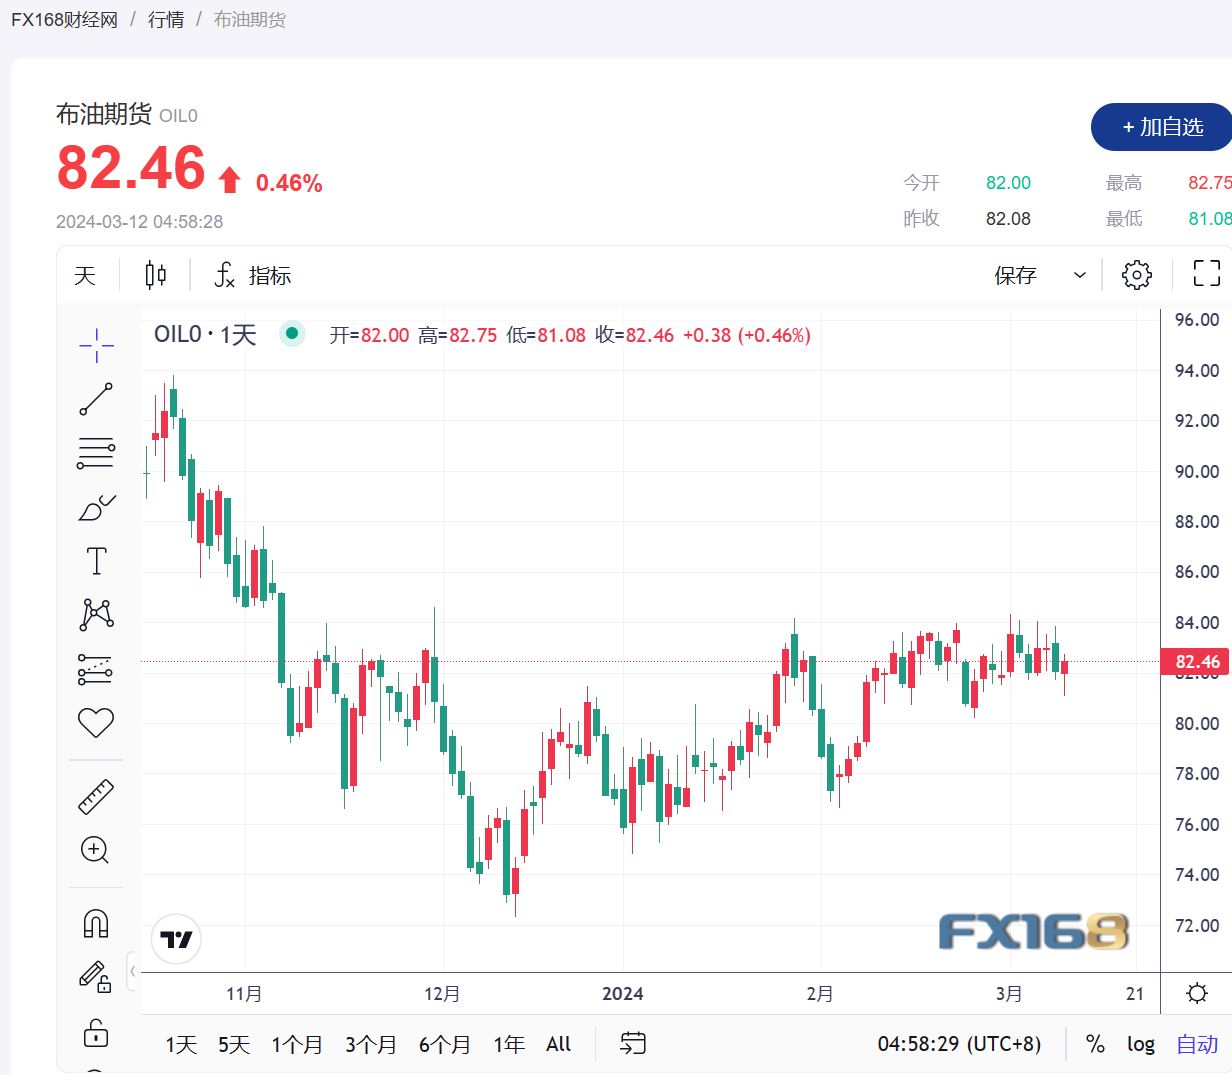Select the trend line drawing tool
The height and width of the screenshot is (1075, 1232).
point(96,399)
